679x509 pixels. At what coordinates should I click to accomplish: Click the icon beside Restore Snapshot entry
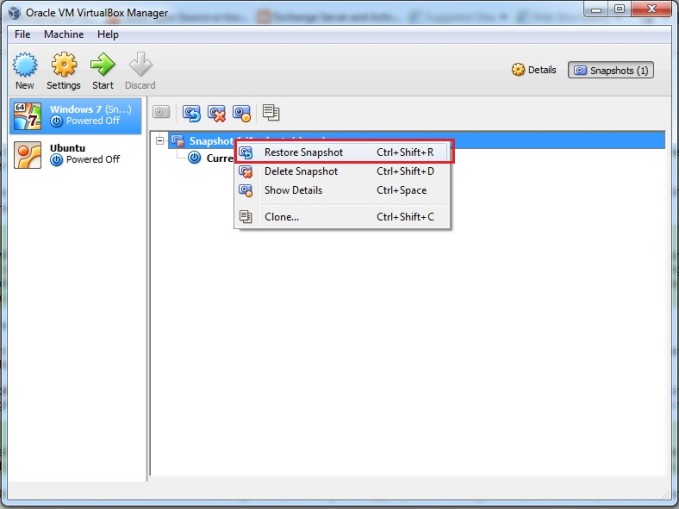click(x=246, y=152)
